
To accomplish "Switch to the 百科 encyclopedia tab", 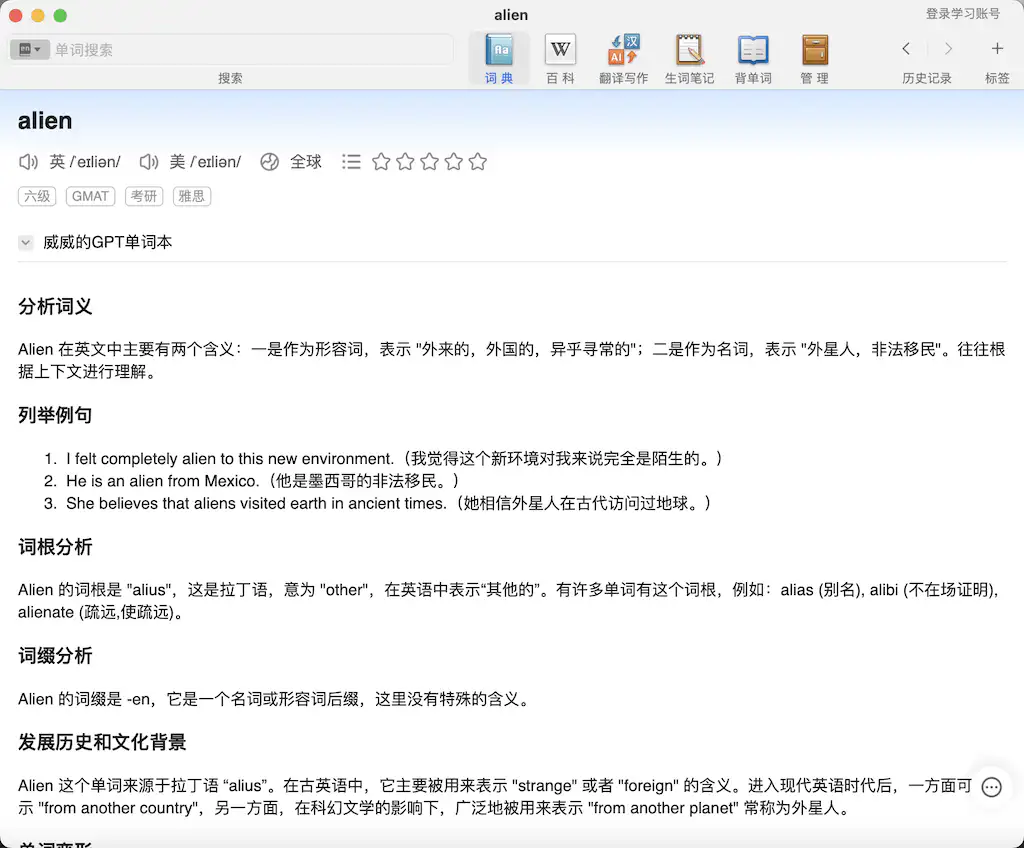I will 560,57.
